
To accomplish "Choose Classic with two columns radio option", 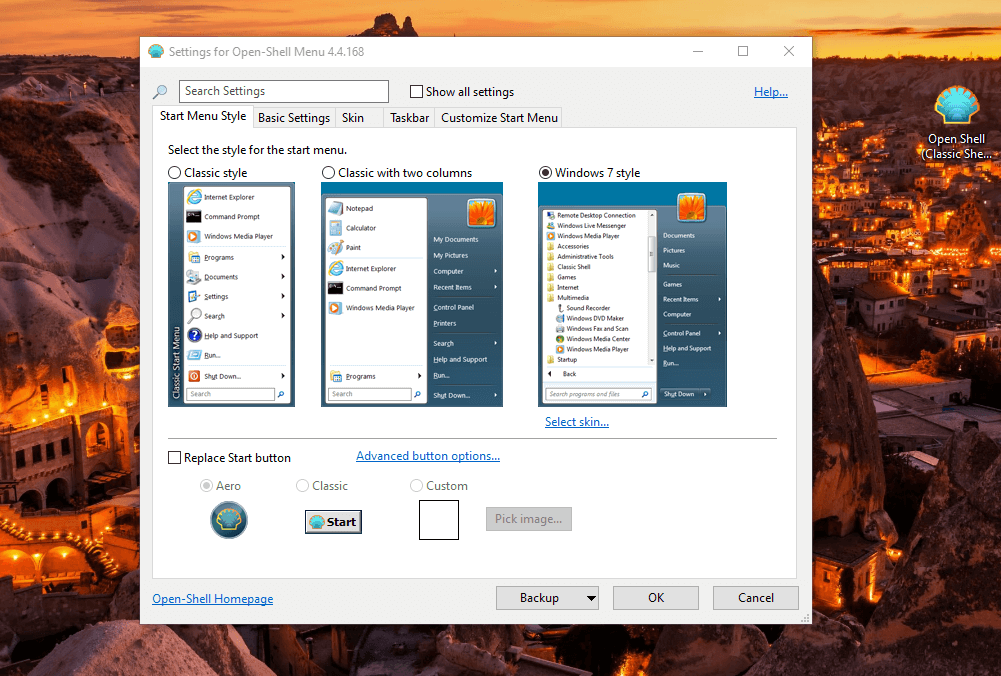I will 329,173.
